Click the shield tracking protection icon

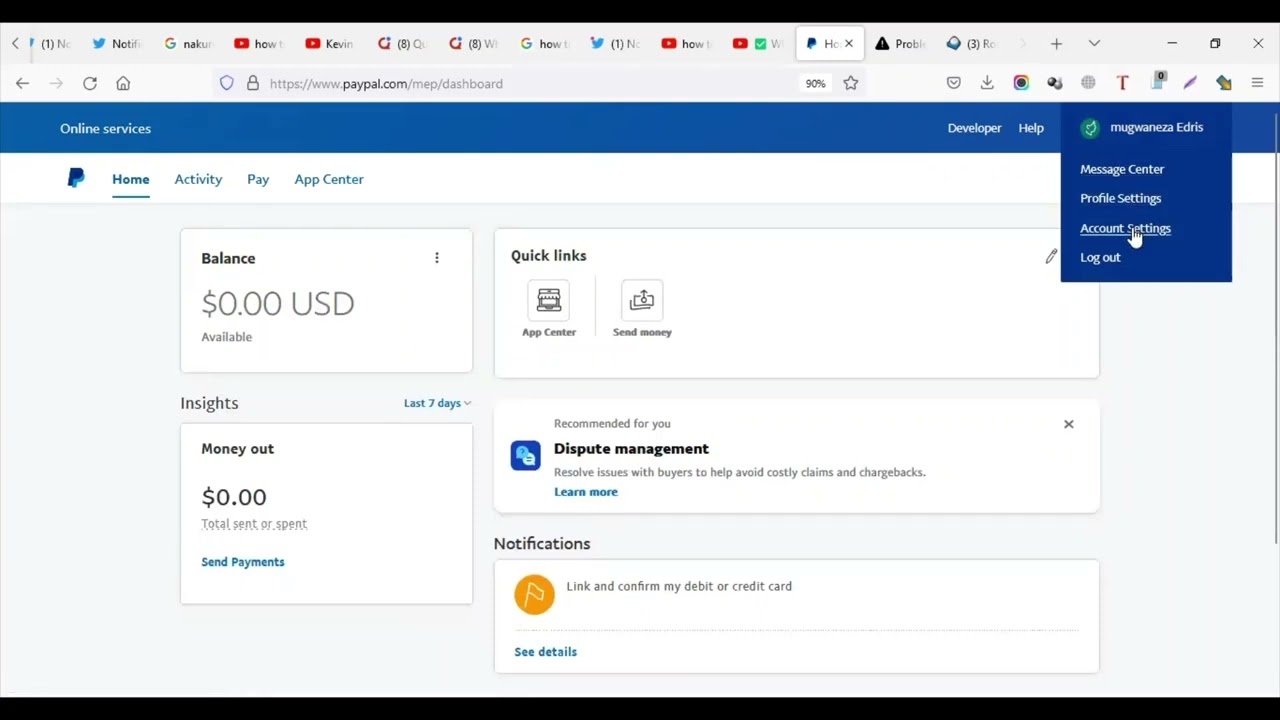click(x=227, y=83)
